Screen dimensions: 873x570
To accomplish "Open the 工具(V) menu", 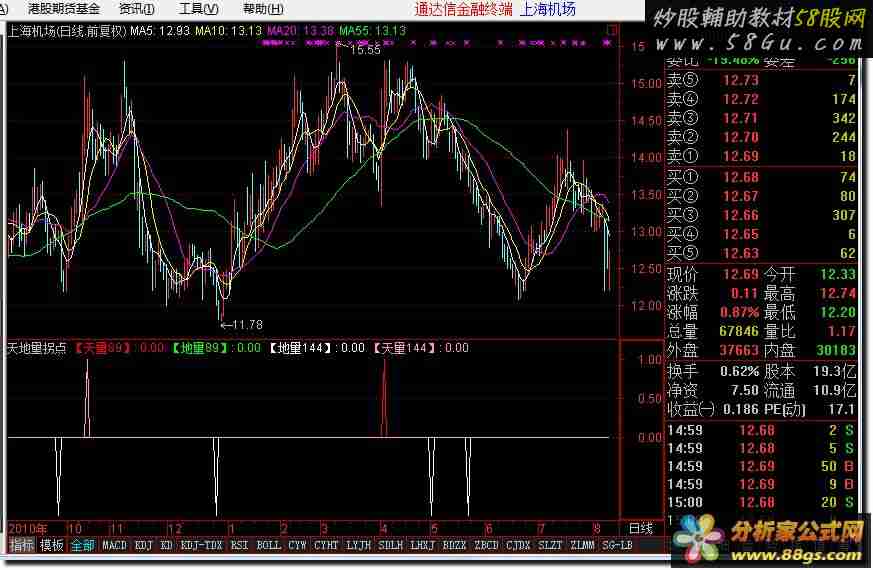I will click(199, 9).
